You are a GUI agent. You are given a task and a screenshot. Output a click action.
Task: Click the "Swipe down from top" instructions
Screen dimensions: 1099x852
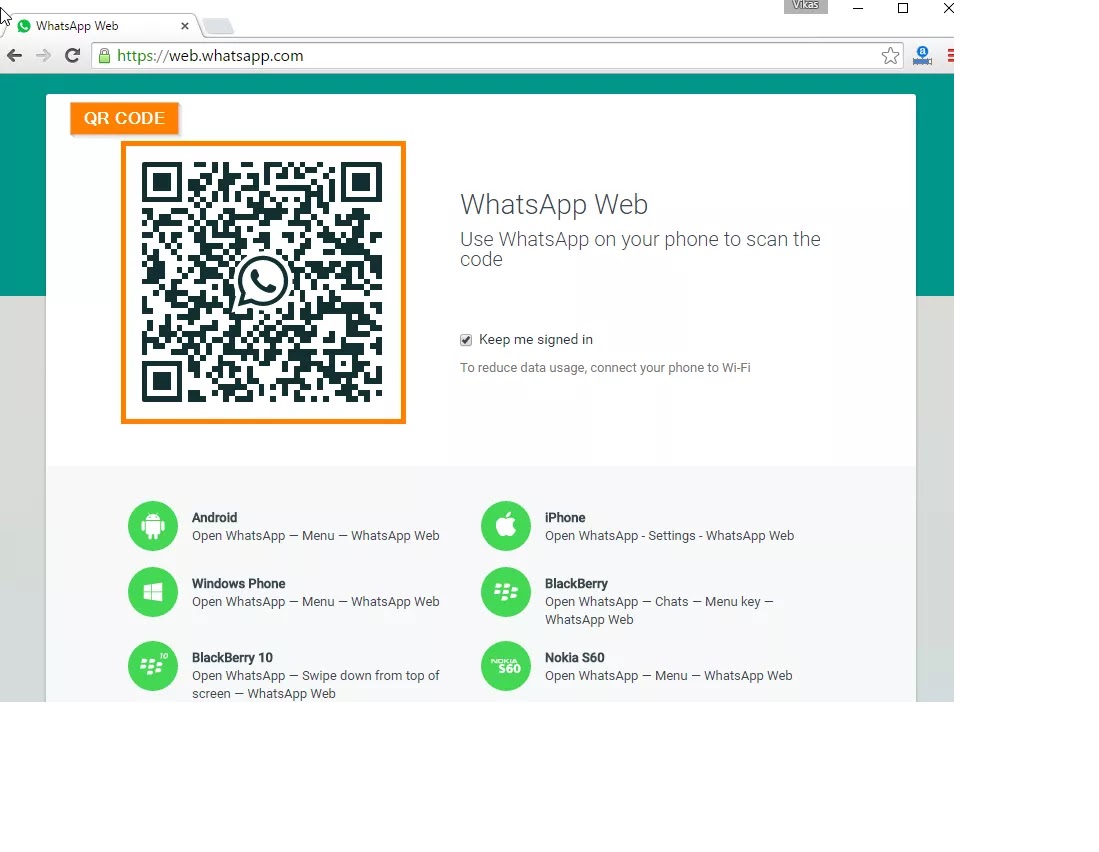[315, 685]
